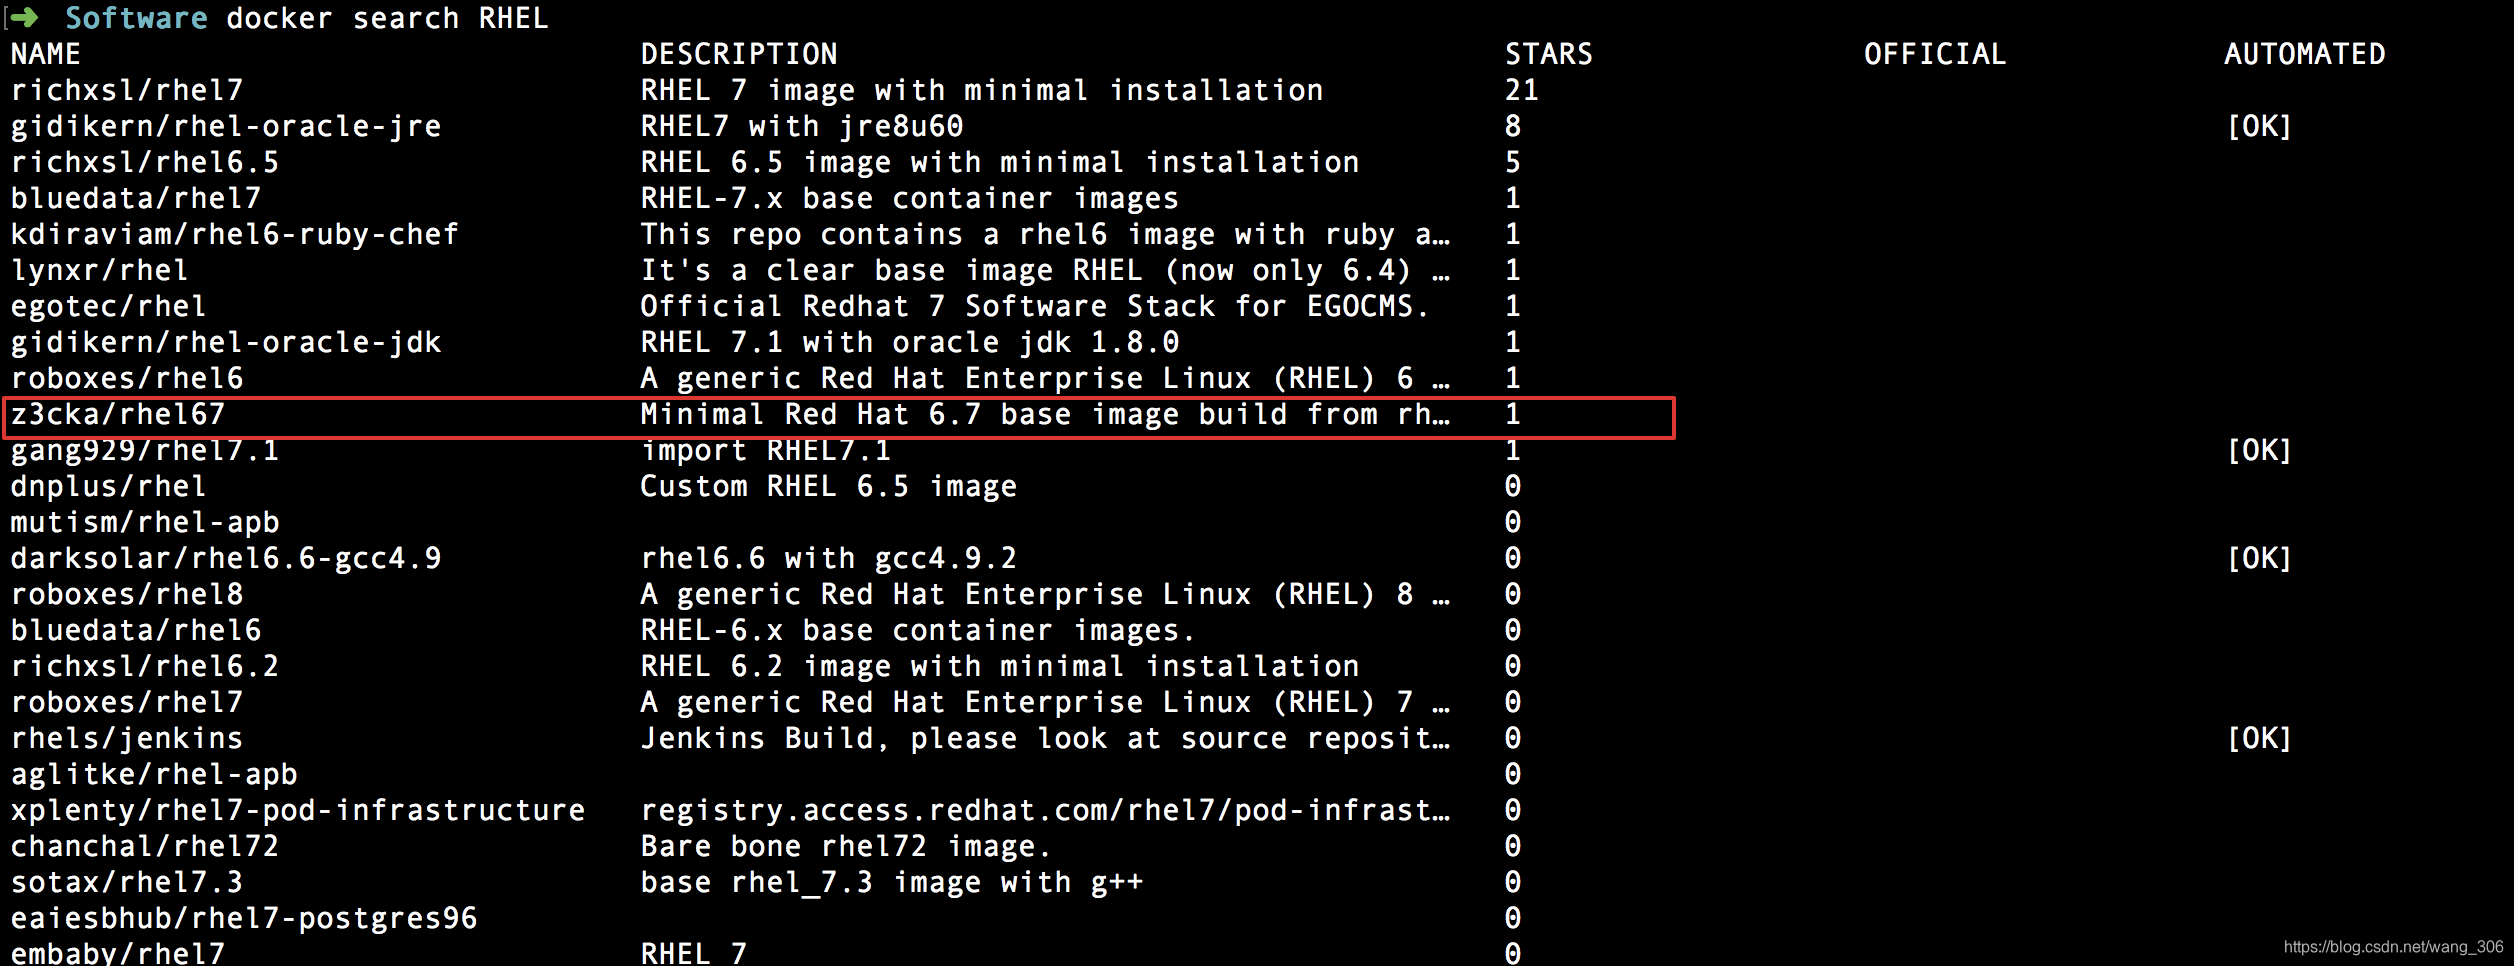
Task: Select the bluedata/rhel7 image name
Action: click(x=136, y=198)
